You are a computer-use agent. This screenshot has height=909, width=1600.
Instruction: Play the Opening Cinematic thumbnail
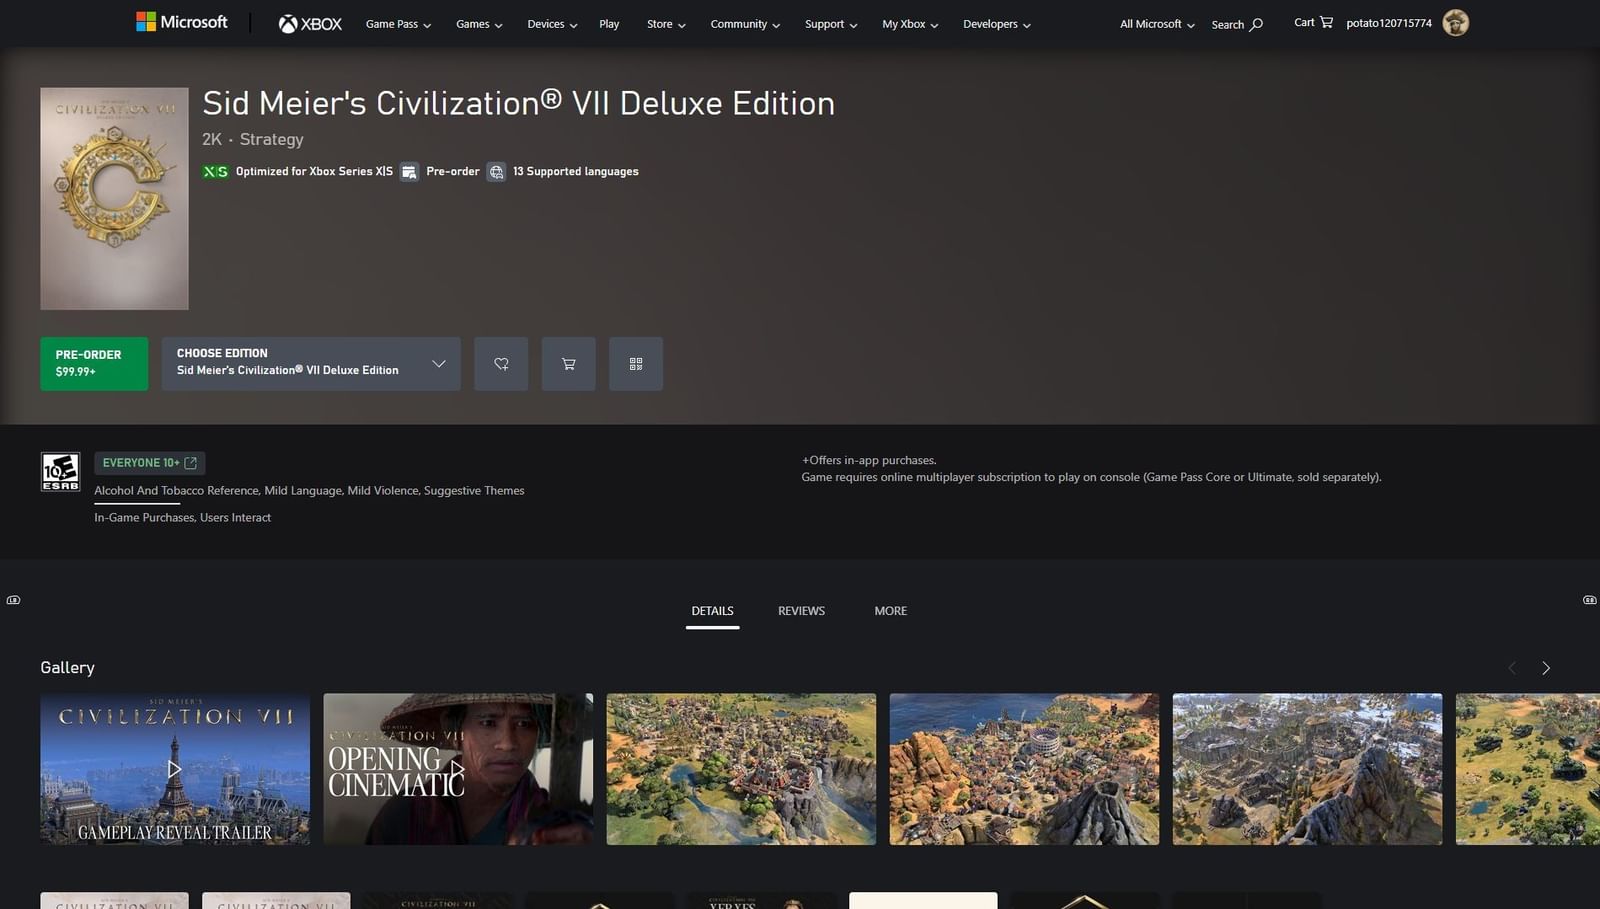(457, 769)
